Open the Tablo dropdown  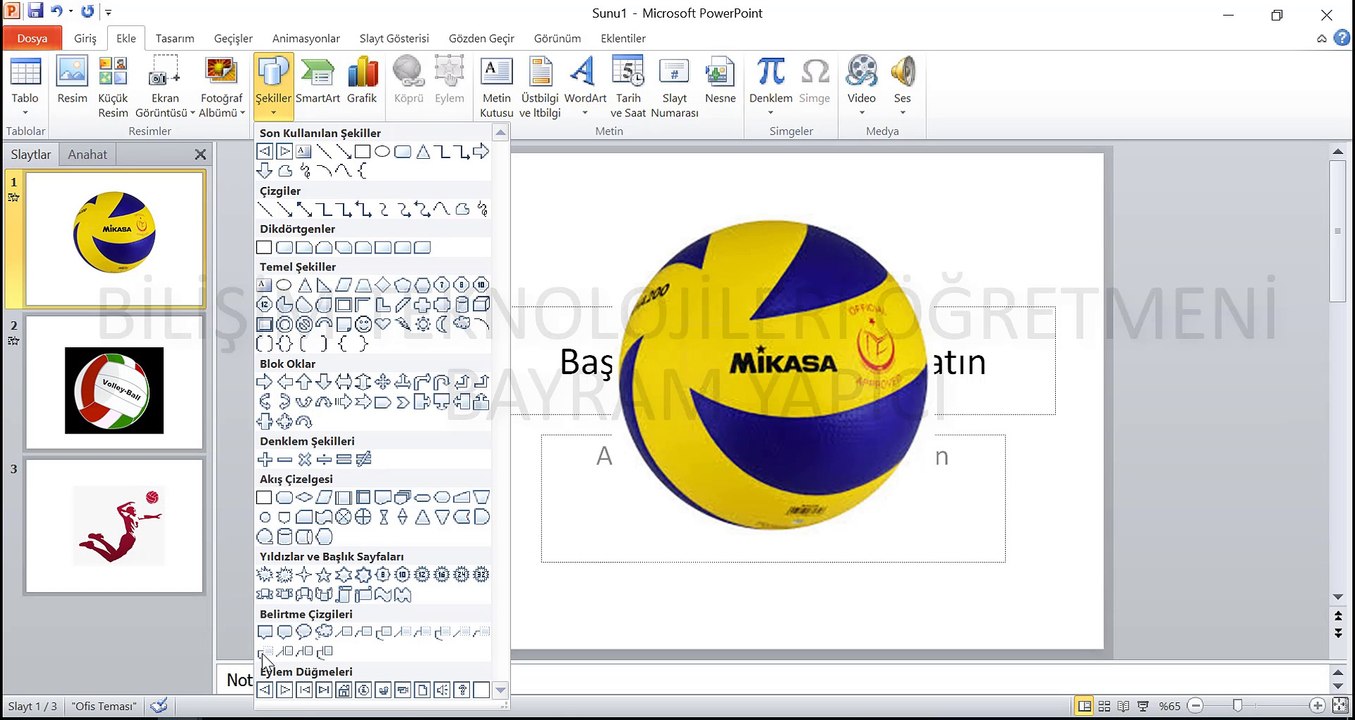click(25, 87)
